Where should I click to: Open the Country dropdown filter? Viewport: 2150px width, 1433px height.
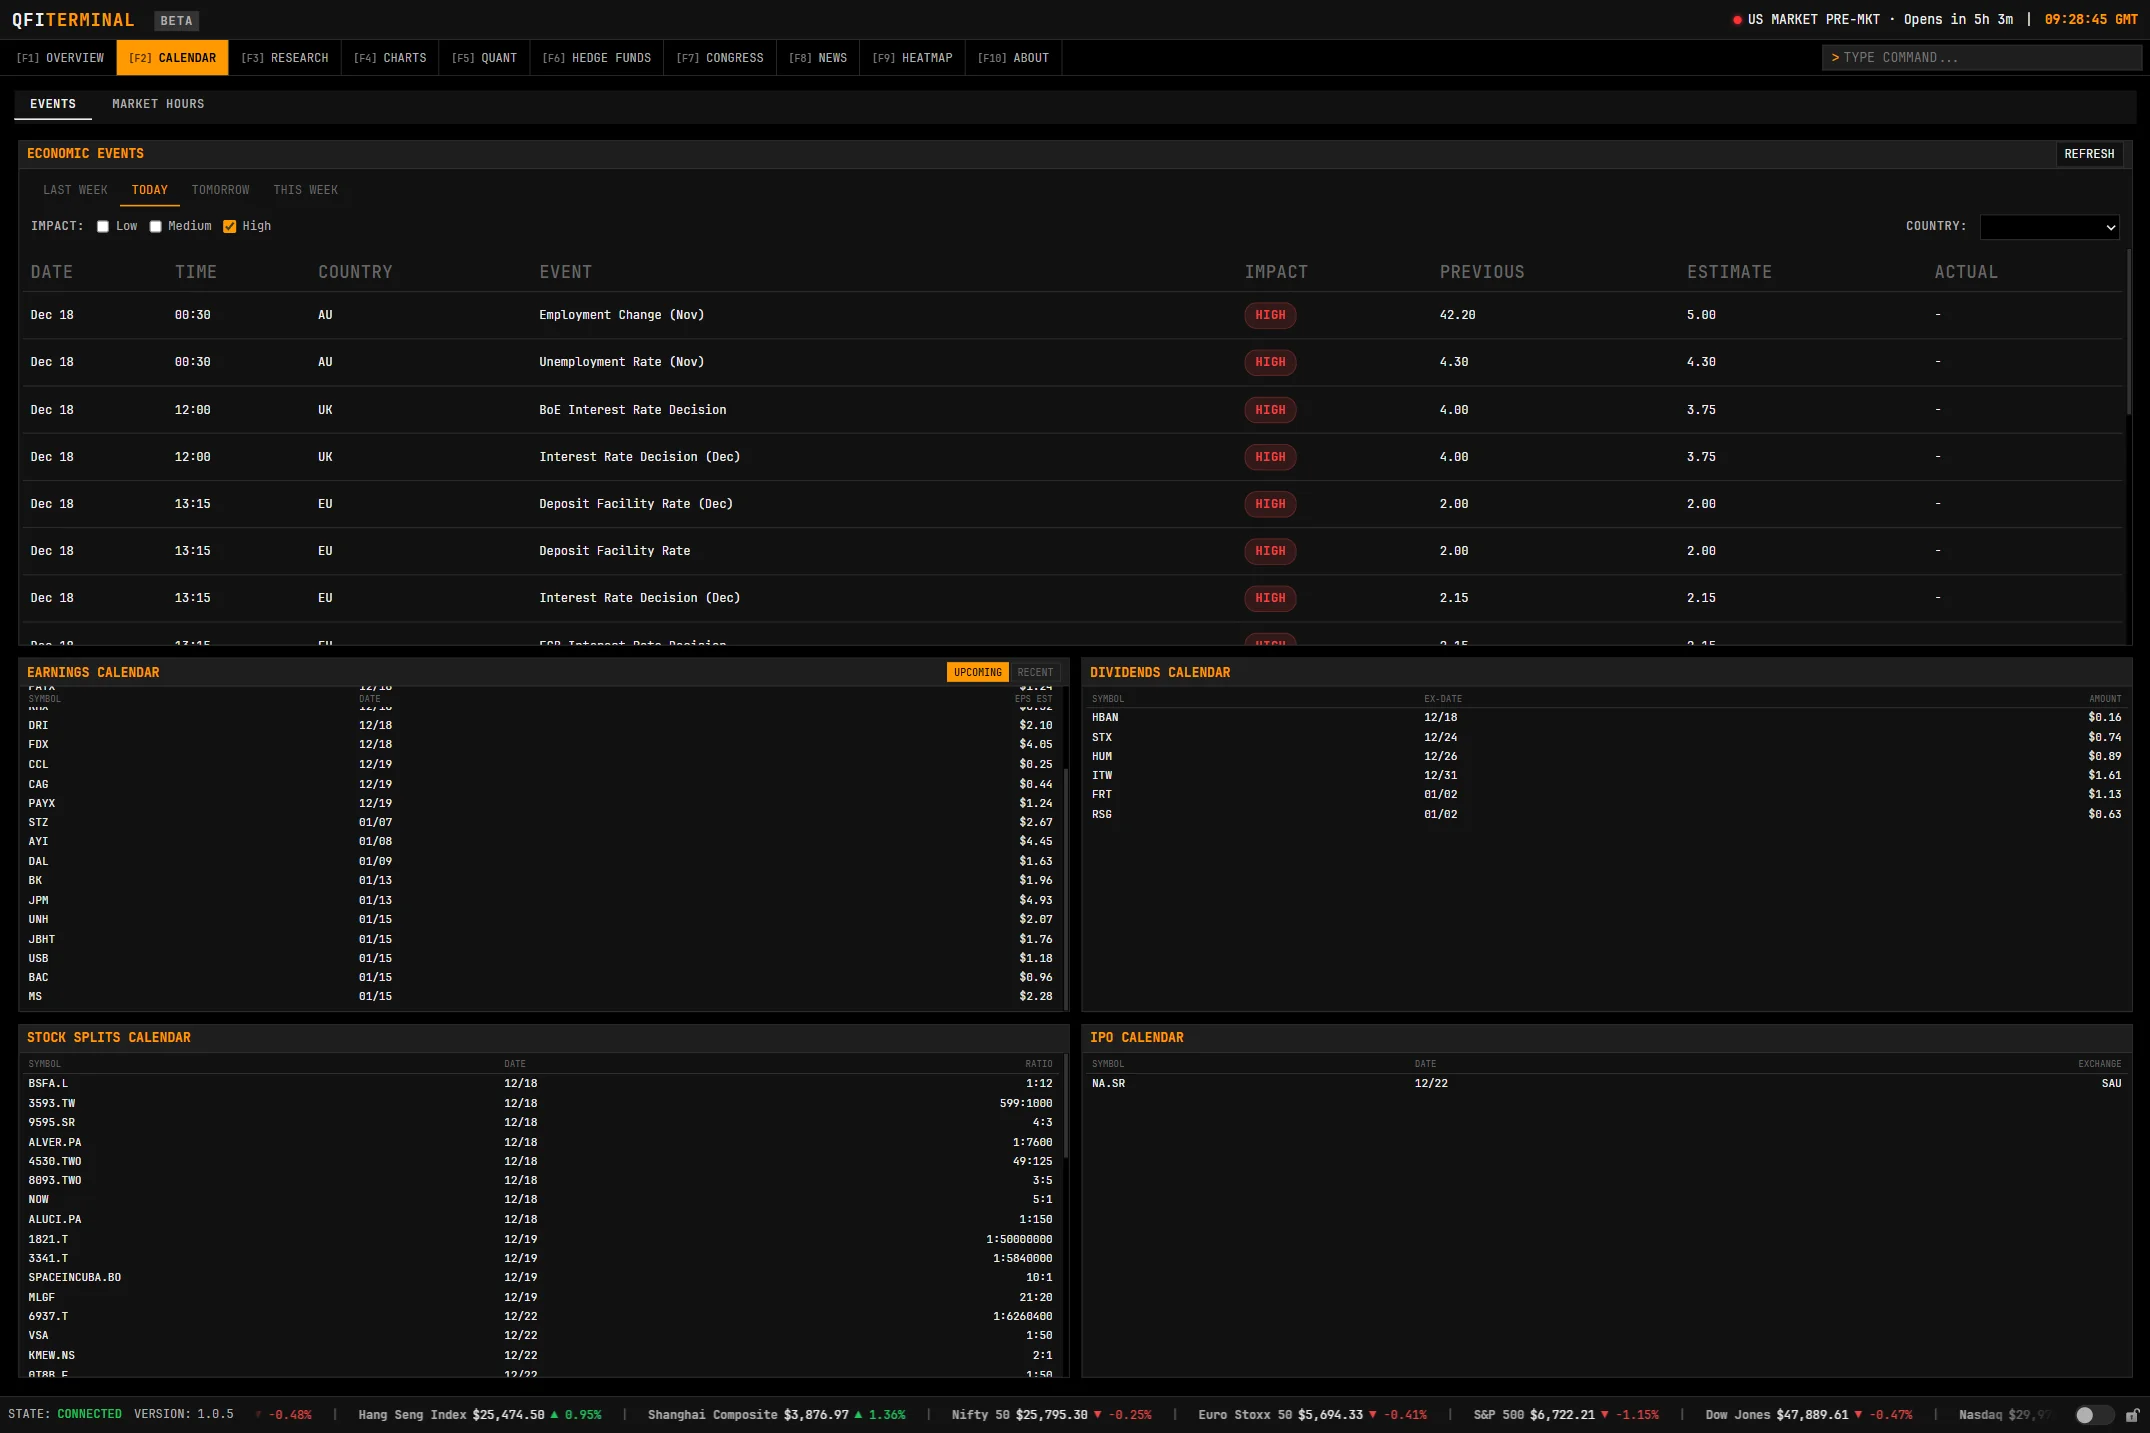click(x=2049, y=227)
